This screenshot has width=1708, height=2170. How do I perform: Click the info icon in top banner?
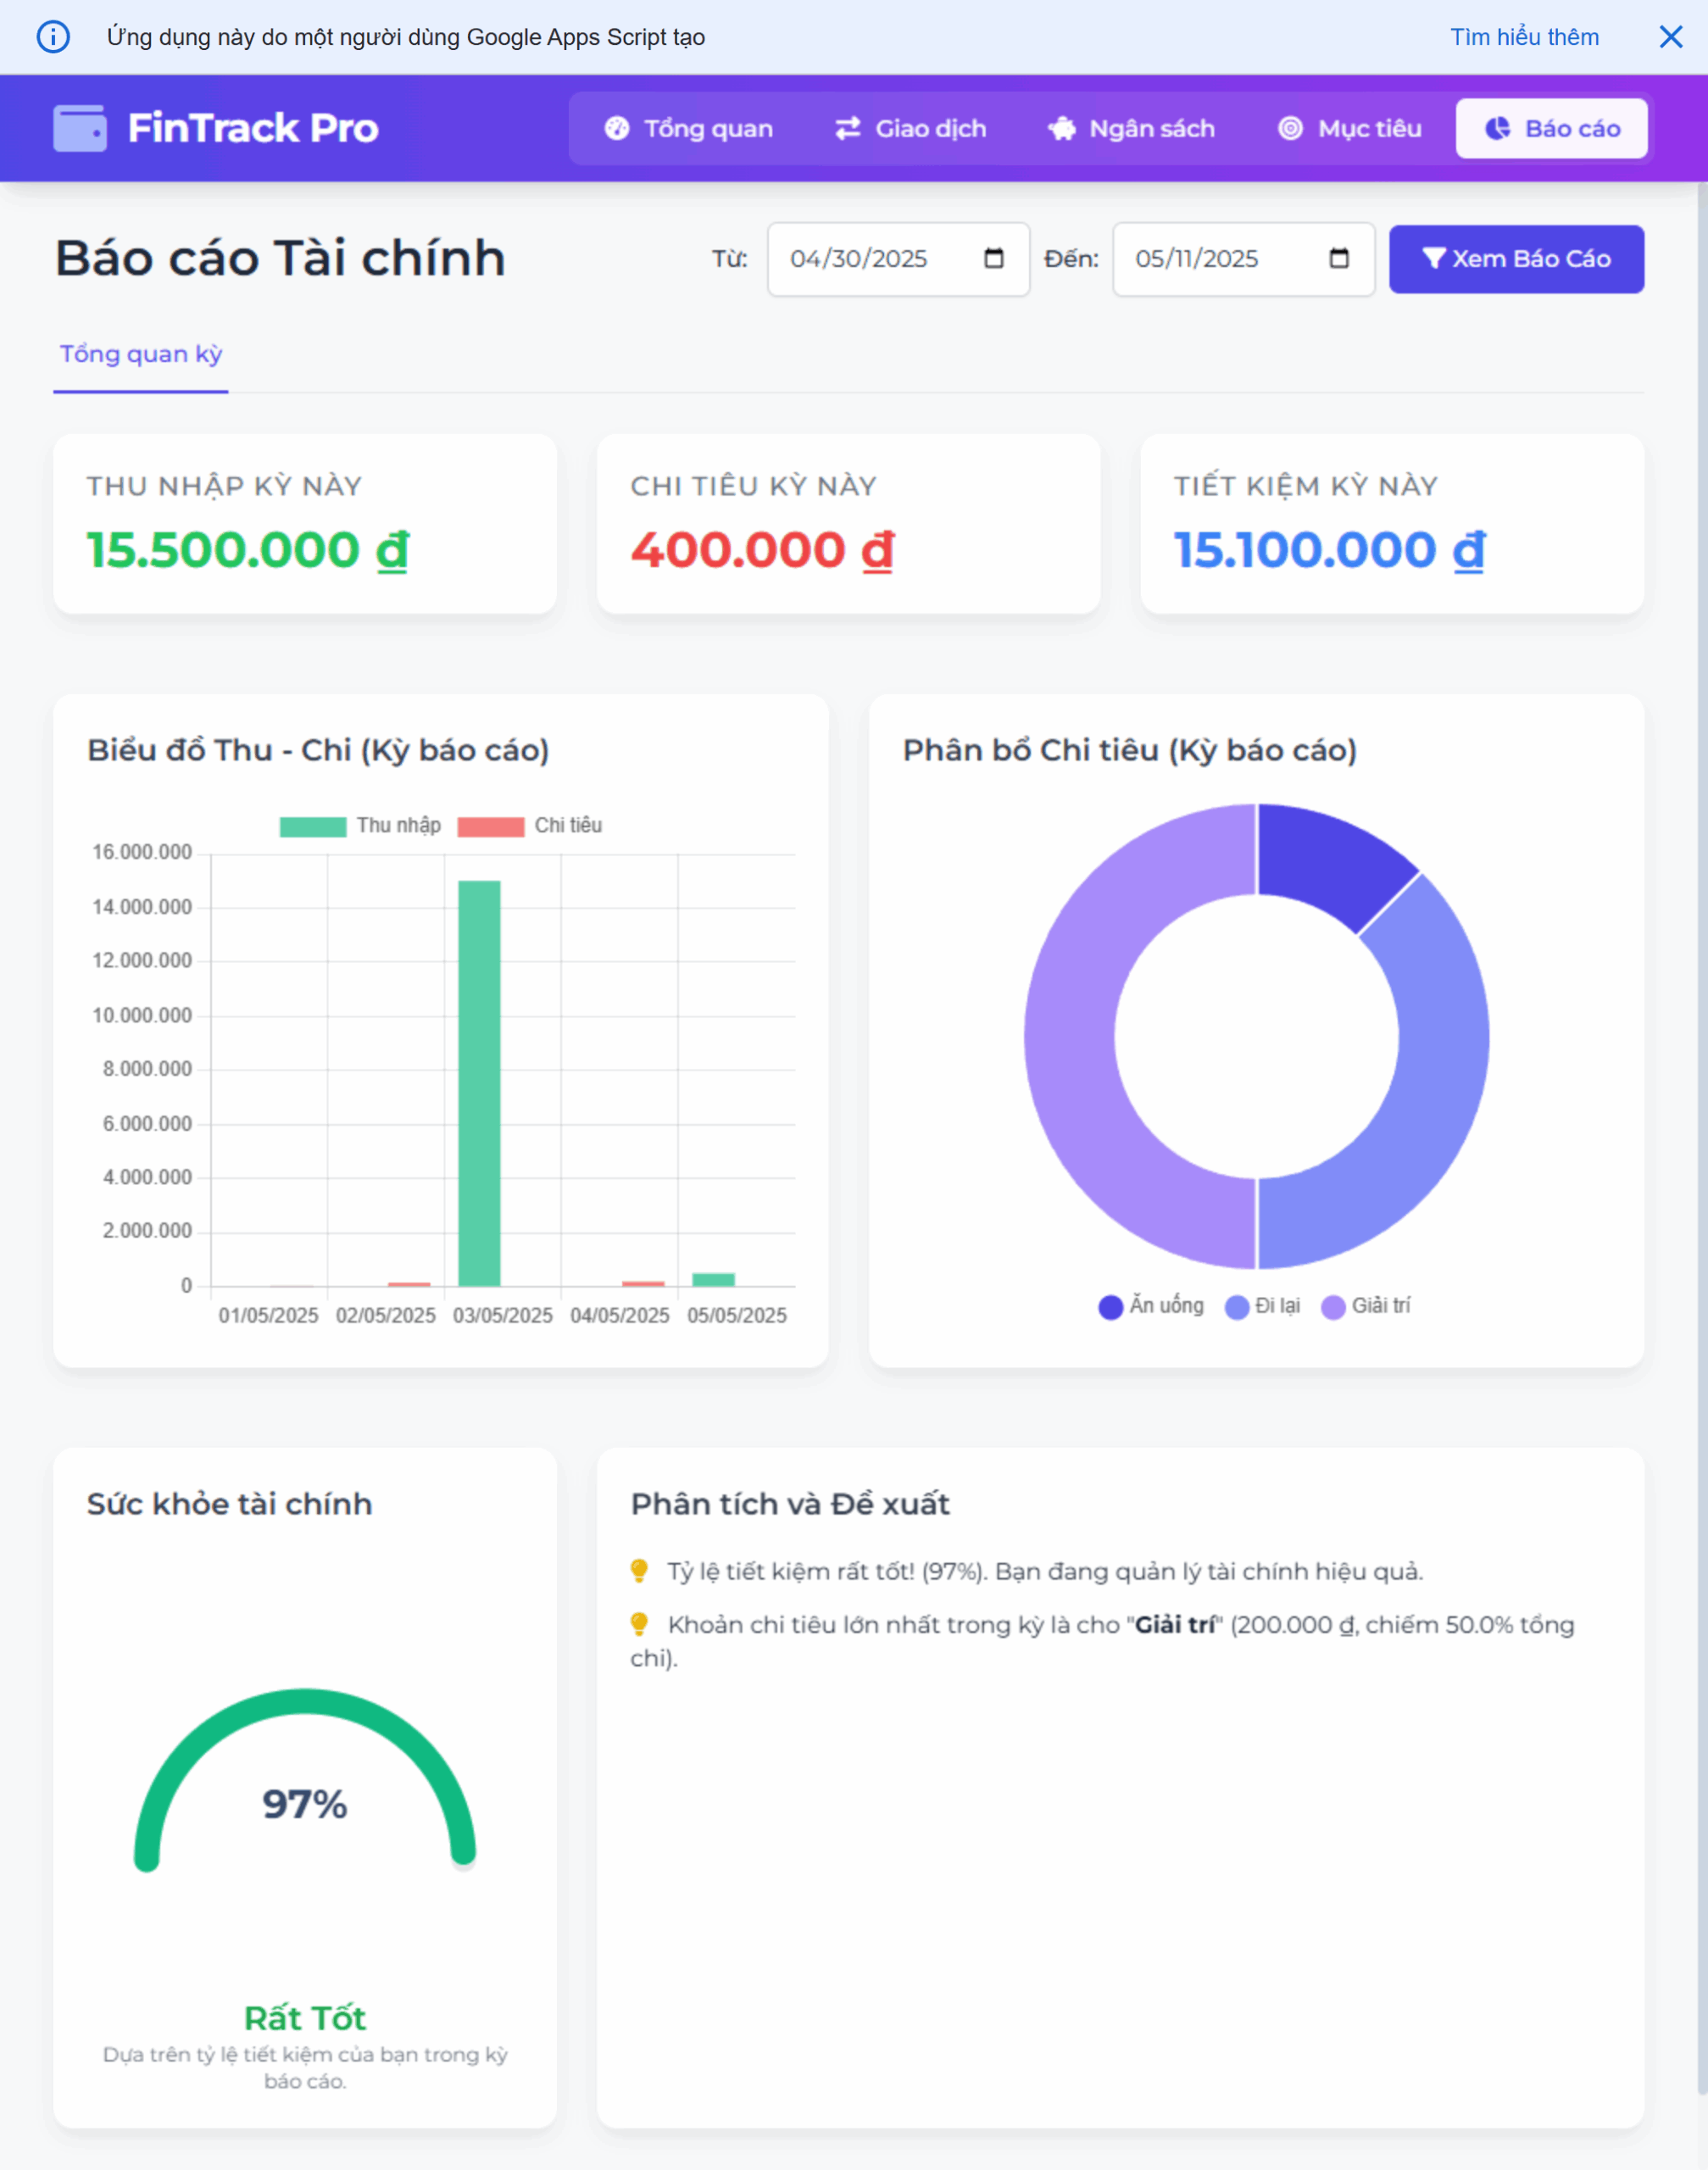[x=53, y=37]
